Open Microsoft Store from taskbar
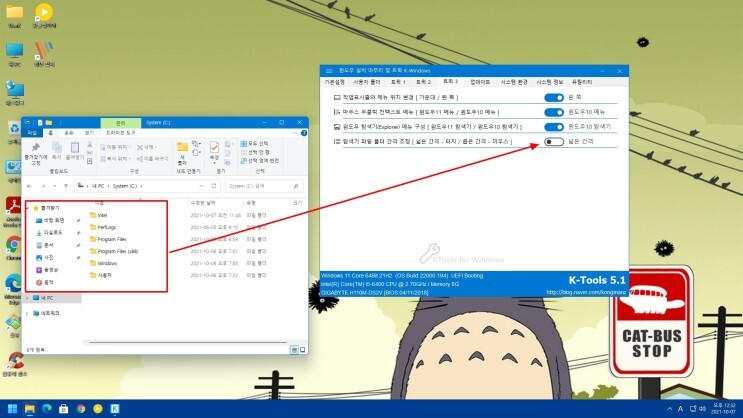This screenshot has width=743, height=418. coord(63,409)
